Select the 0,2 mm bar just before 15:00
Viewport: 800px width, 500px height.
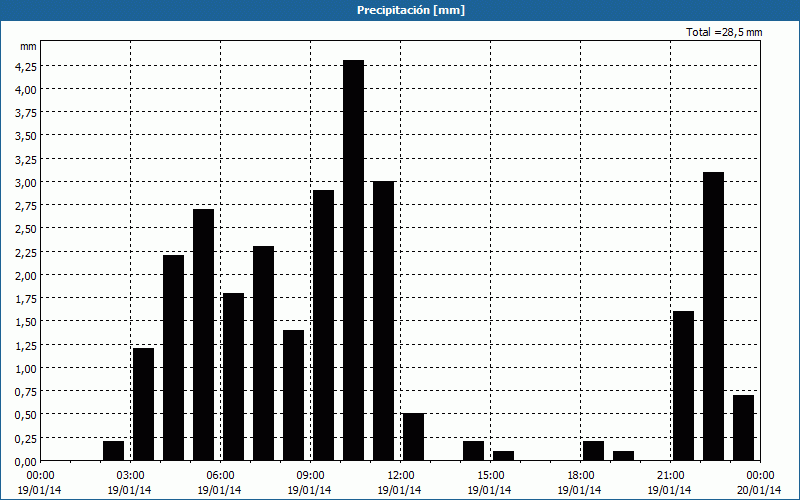coord(473,451)
